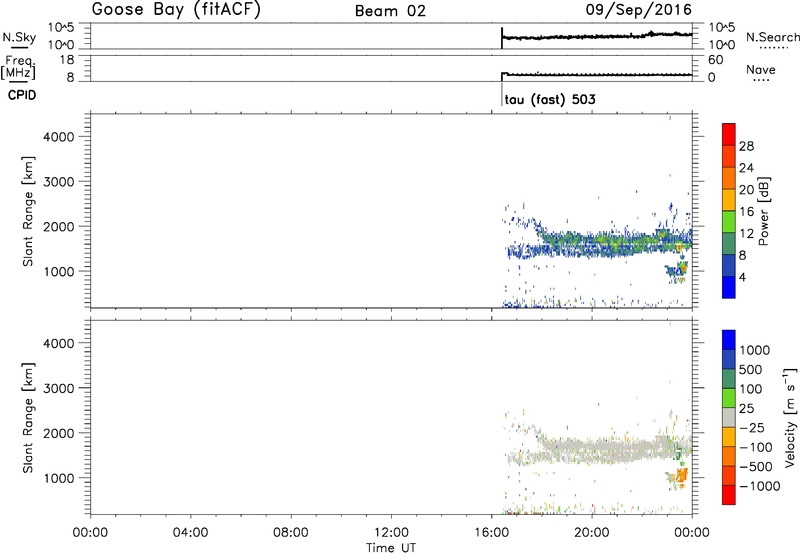Click the '28' label on Power colorbar
Screen dimensions: 800x554
(746, 146)
